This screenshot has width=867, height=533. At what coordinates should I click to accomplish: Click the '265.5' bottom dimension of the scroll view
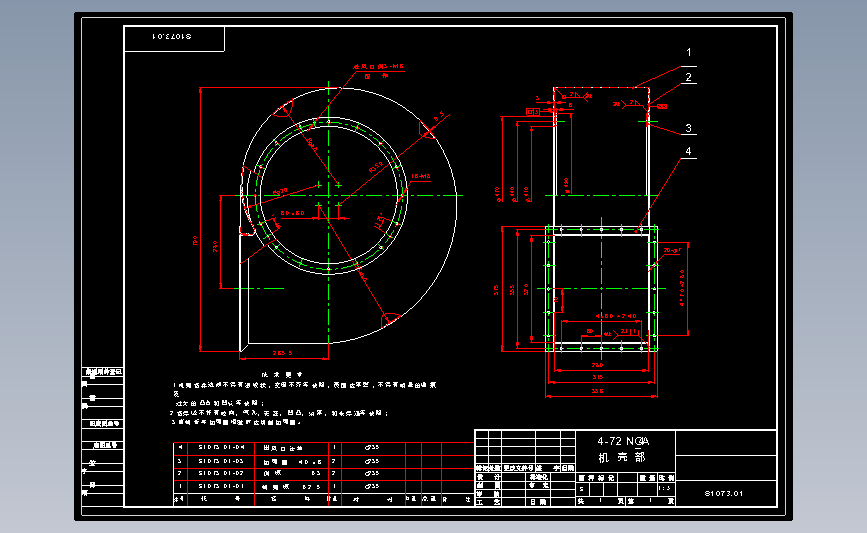point(282,353)
